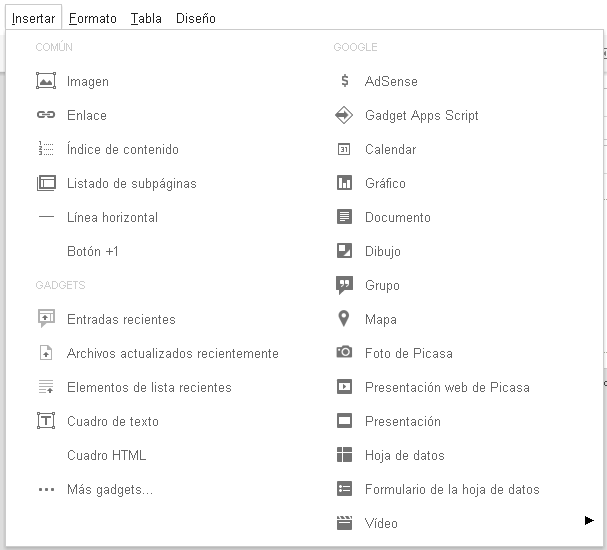Screen dimensions: 607x550
Task: Click the Mapa location pin icon
Action: (345, 319)
